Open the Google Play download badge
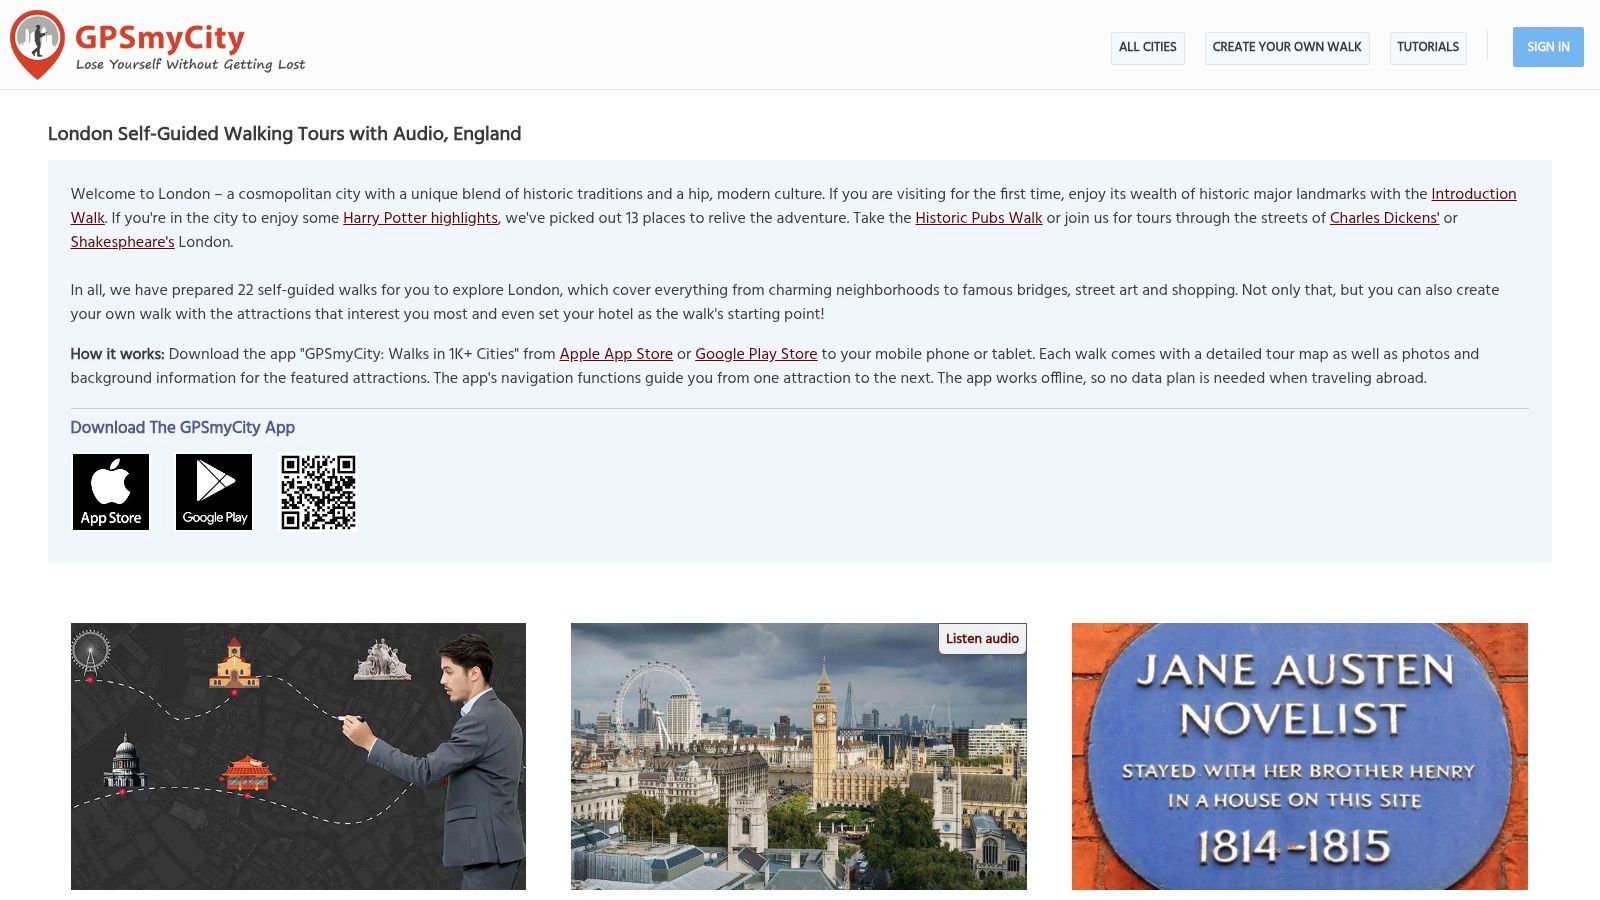 pos(214,492)
